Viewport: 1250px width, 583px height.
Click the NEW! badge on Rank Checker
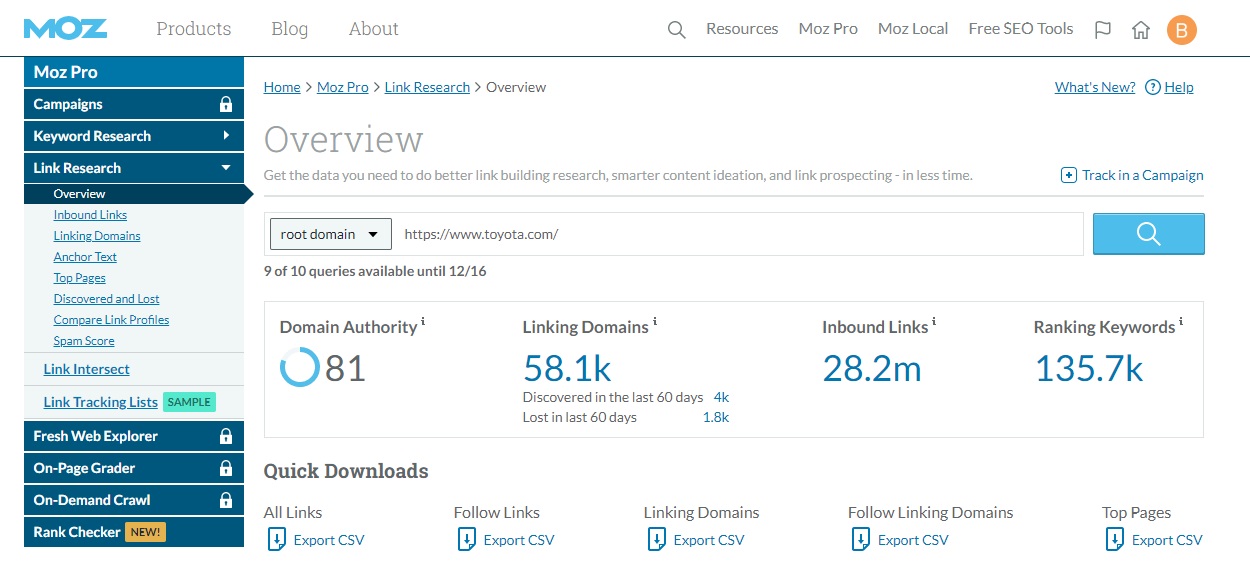146,532
